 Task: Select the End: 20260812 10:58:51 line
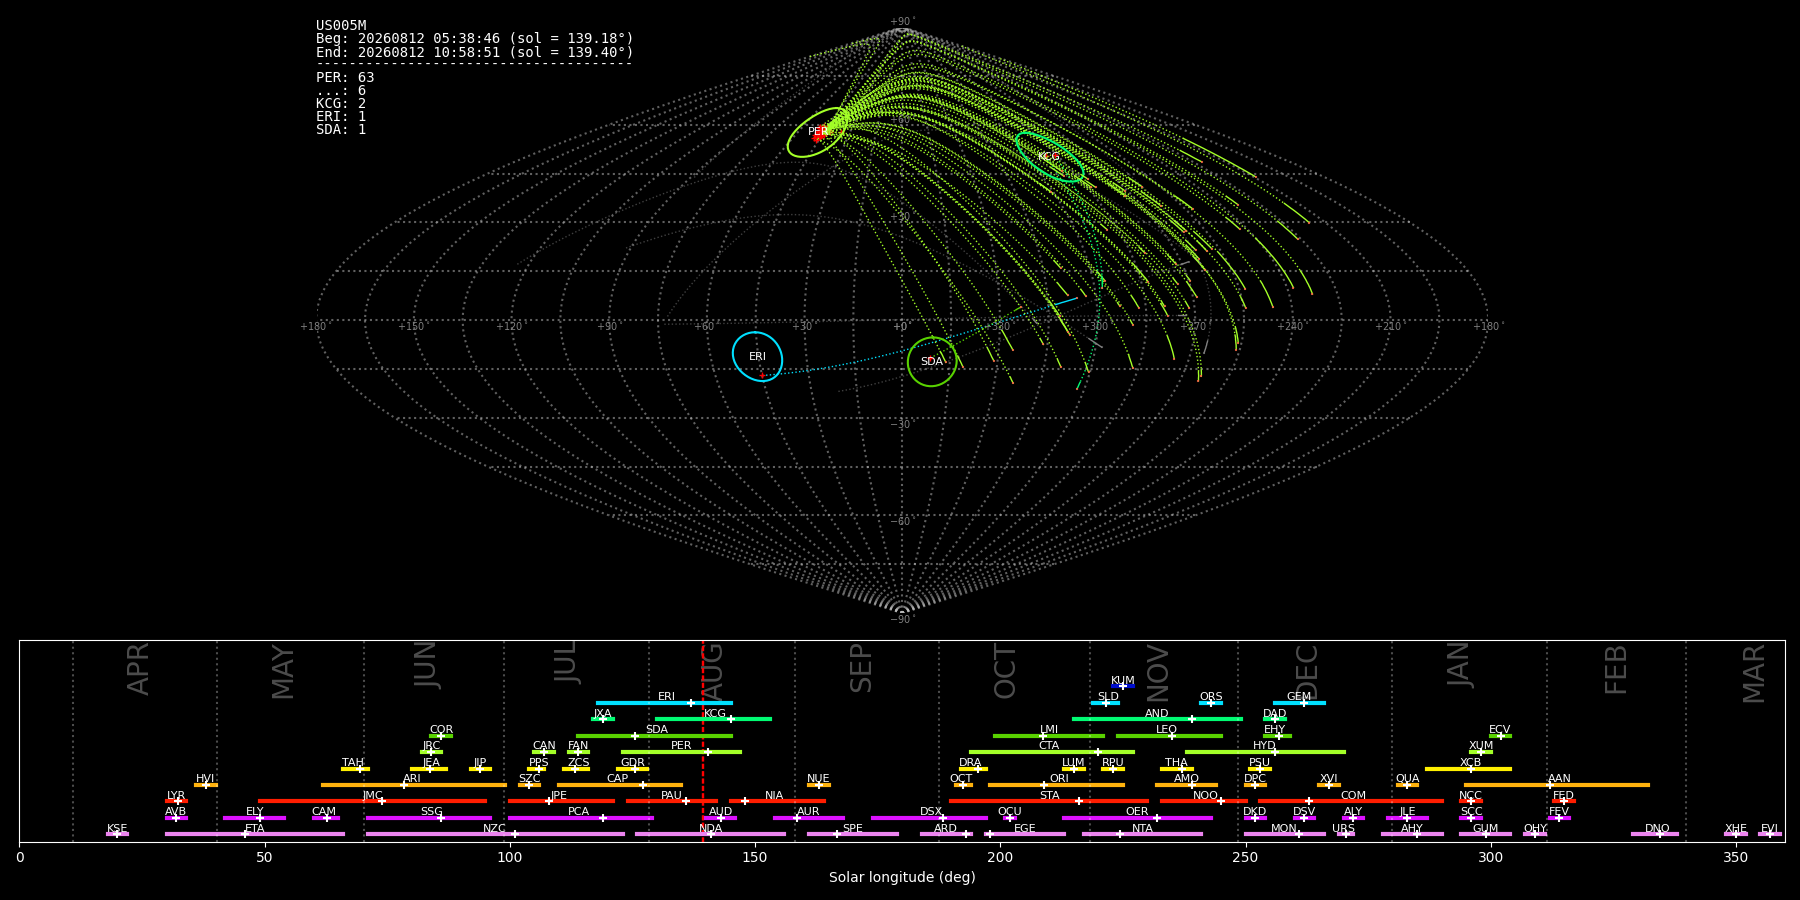pyautogui.click(x=475, y=52)
